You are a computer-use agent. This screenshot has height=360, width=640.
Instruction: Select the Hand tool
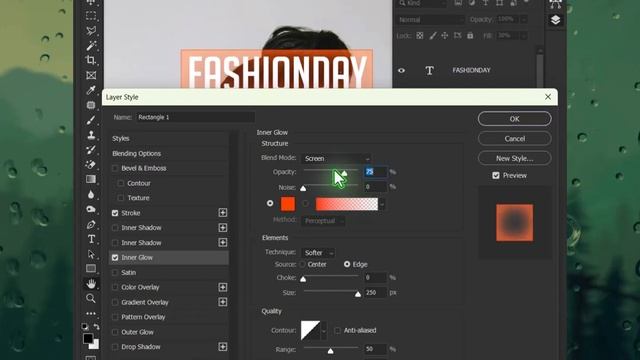(x=91, y=283)
